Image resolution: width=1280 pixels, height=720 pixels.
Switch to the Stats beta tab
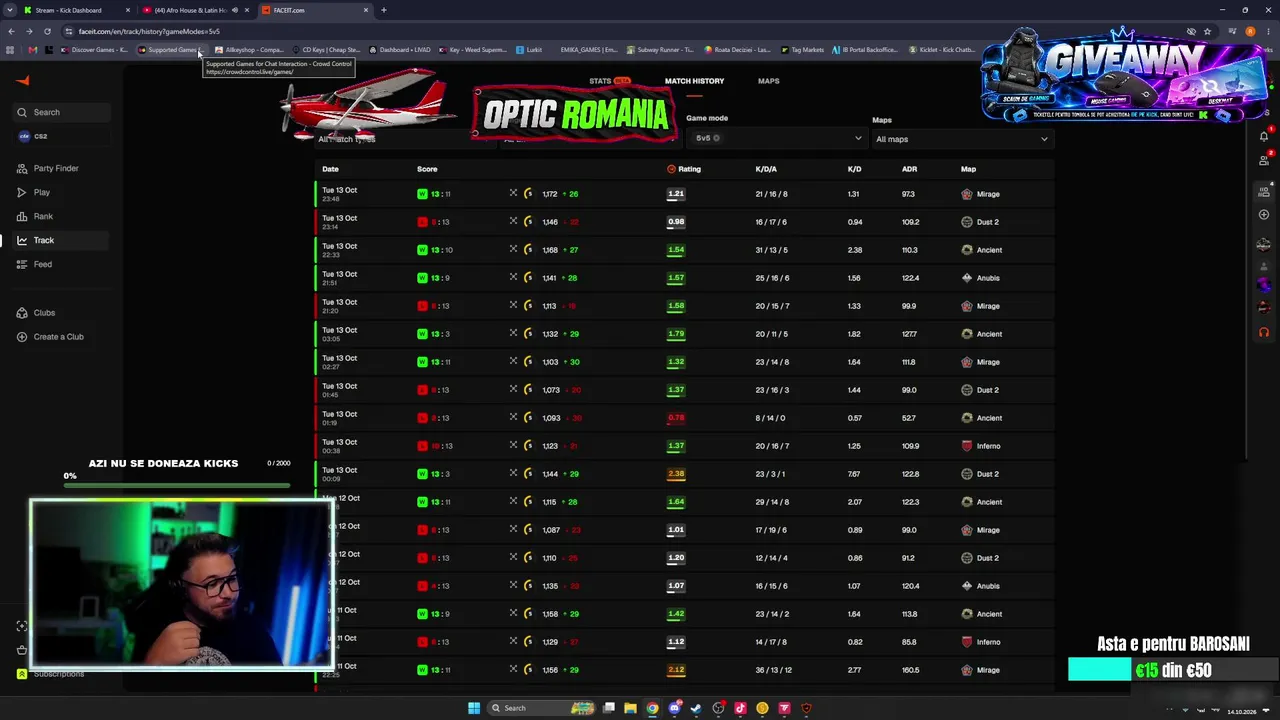tap(609, 81)
